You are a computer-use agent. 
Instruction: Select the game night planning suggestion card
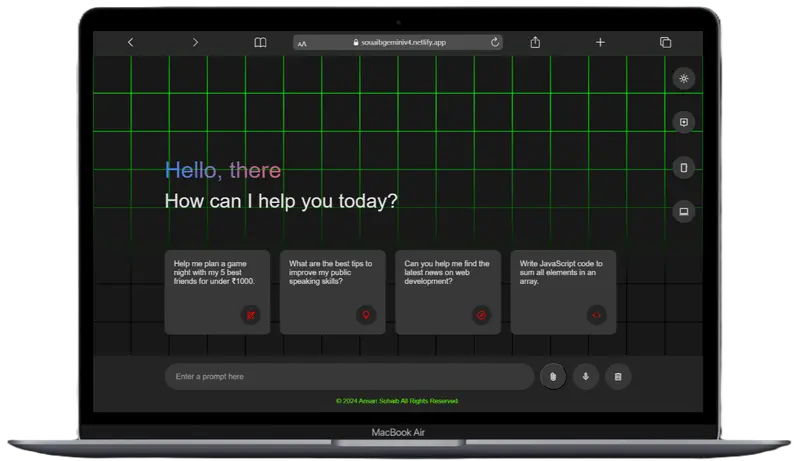(x=217, y=292)
